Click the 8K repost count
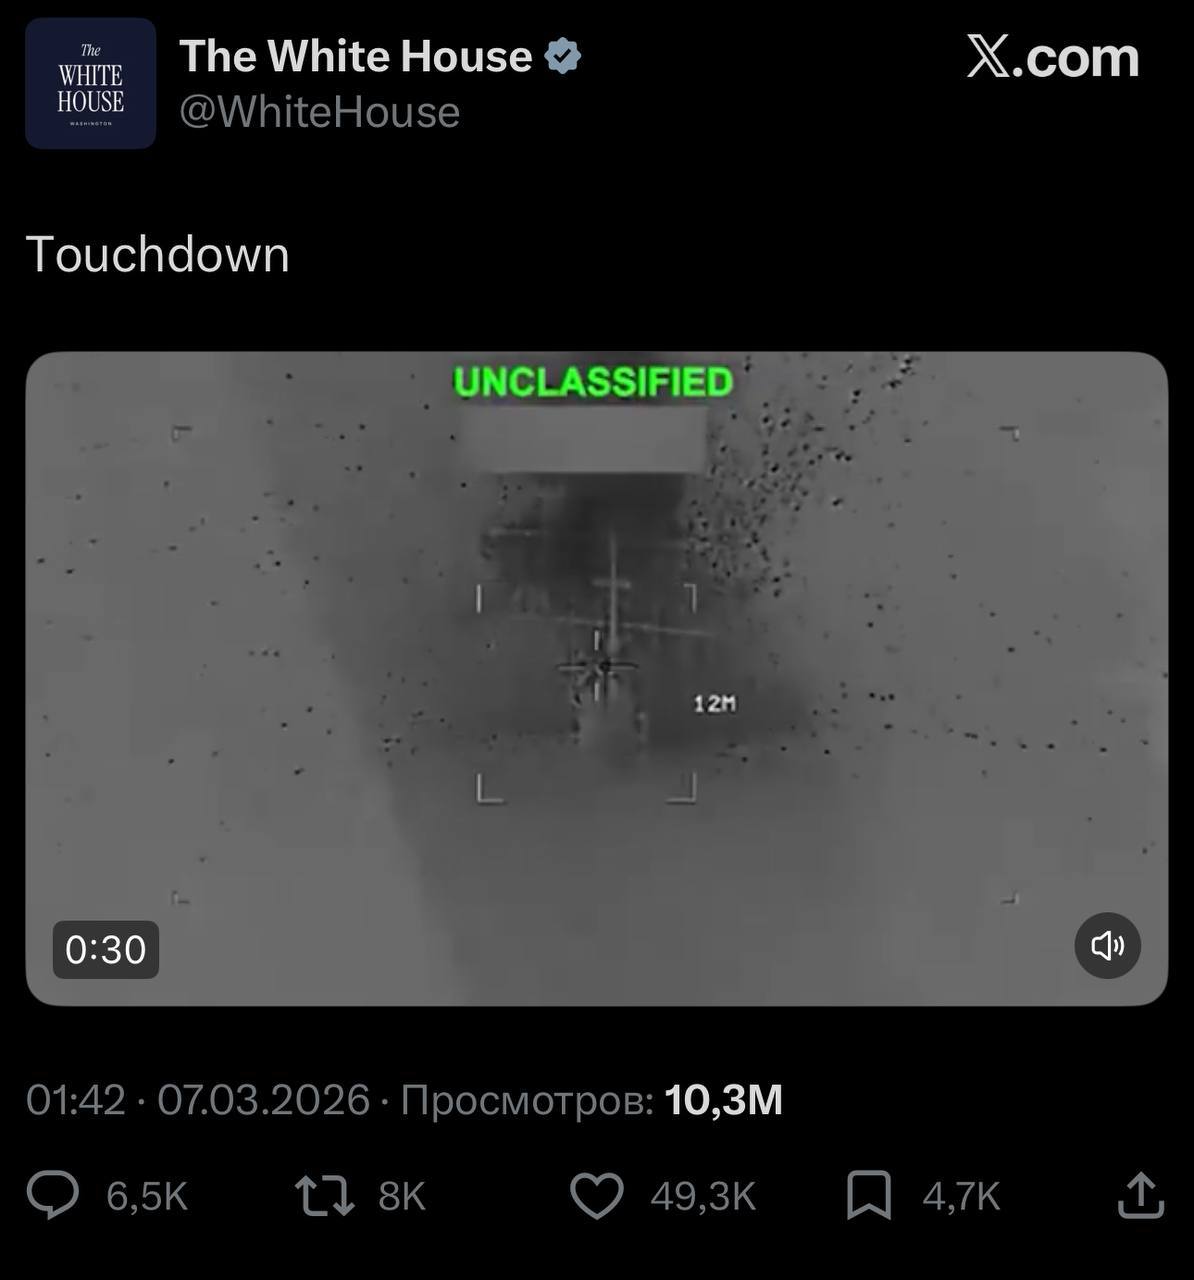The width and height of the screenshot is (1194, 1280). pos(402,1196)
